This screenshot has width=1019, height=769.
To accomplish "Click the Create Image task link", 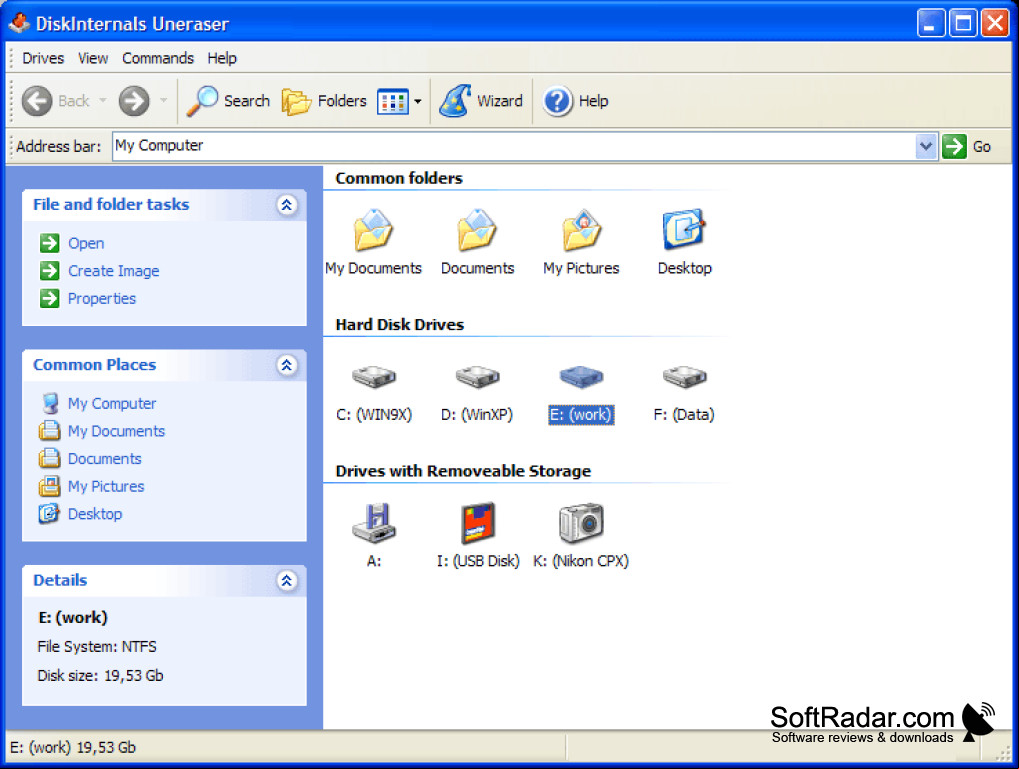I will [114, 271].
